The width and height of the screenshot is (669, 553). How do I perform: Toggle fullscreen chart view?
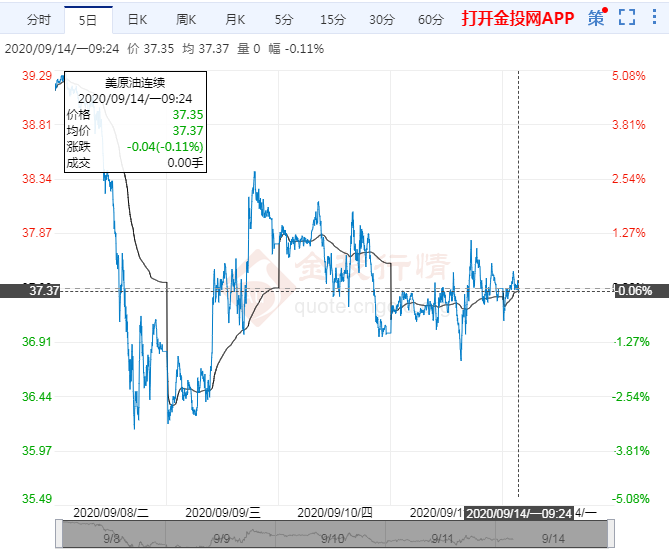pos(627,17)
